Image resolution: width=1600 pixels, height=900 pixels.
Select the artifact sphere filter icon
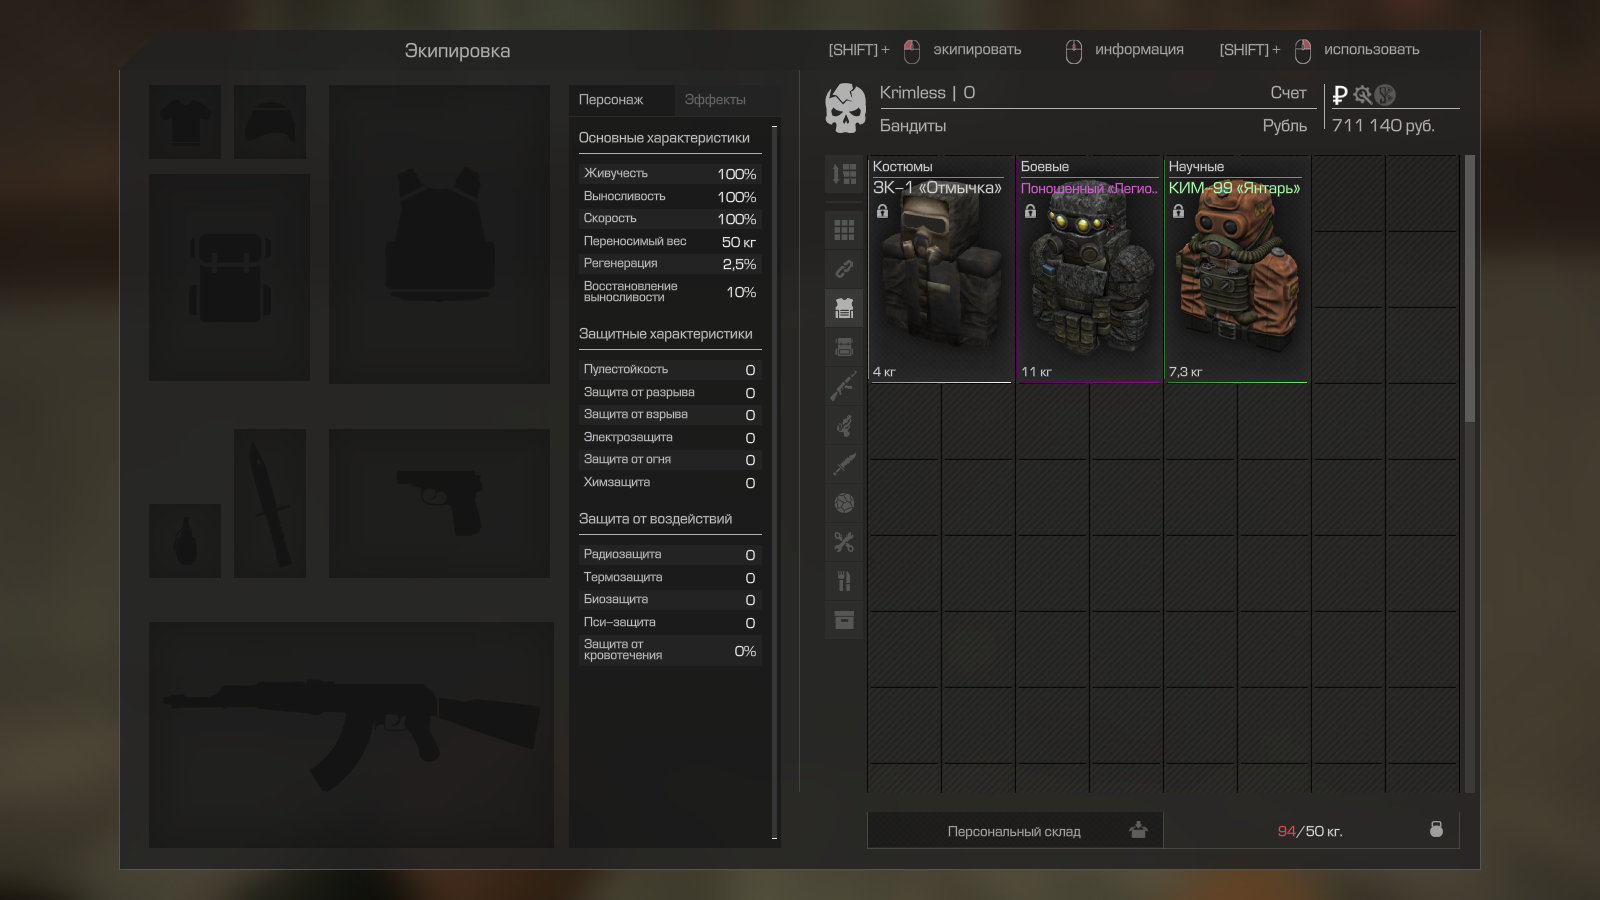[844, 503]
